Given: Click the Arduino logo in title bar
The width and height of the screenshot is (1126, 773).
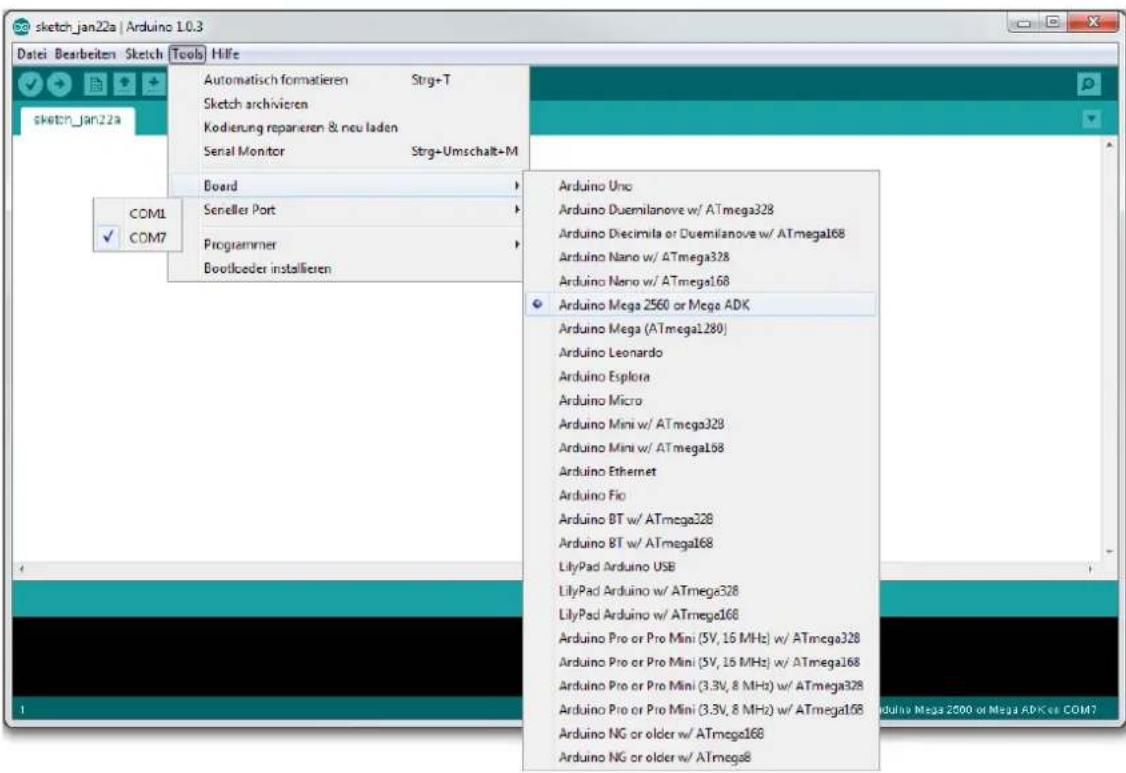Looking at the screenshot, I should click(22, 27).
